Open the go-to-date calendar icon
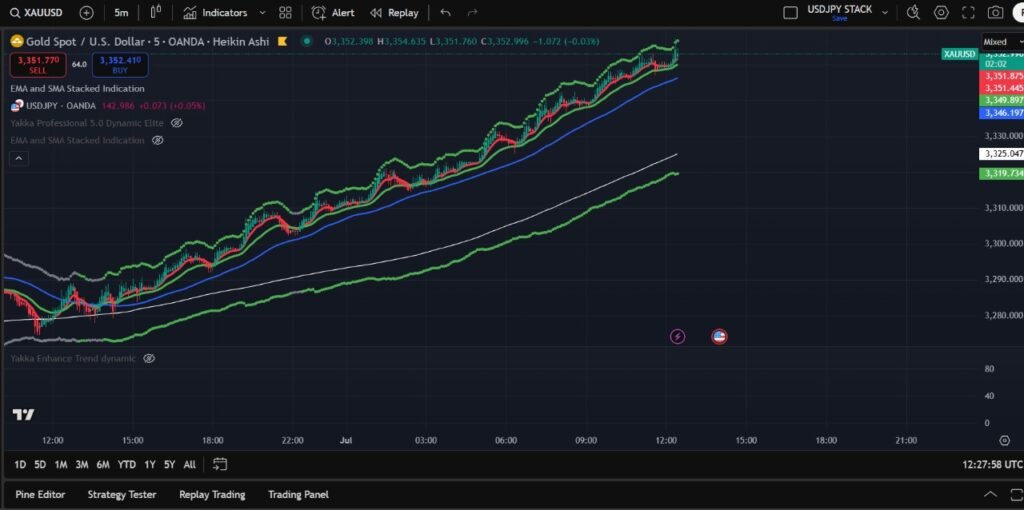 tap(220, 464)
